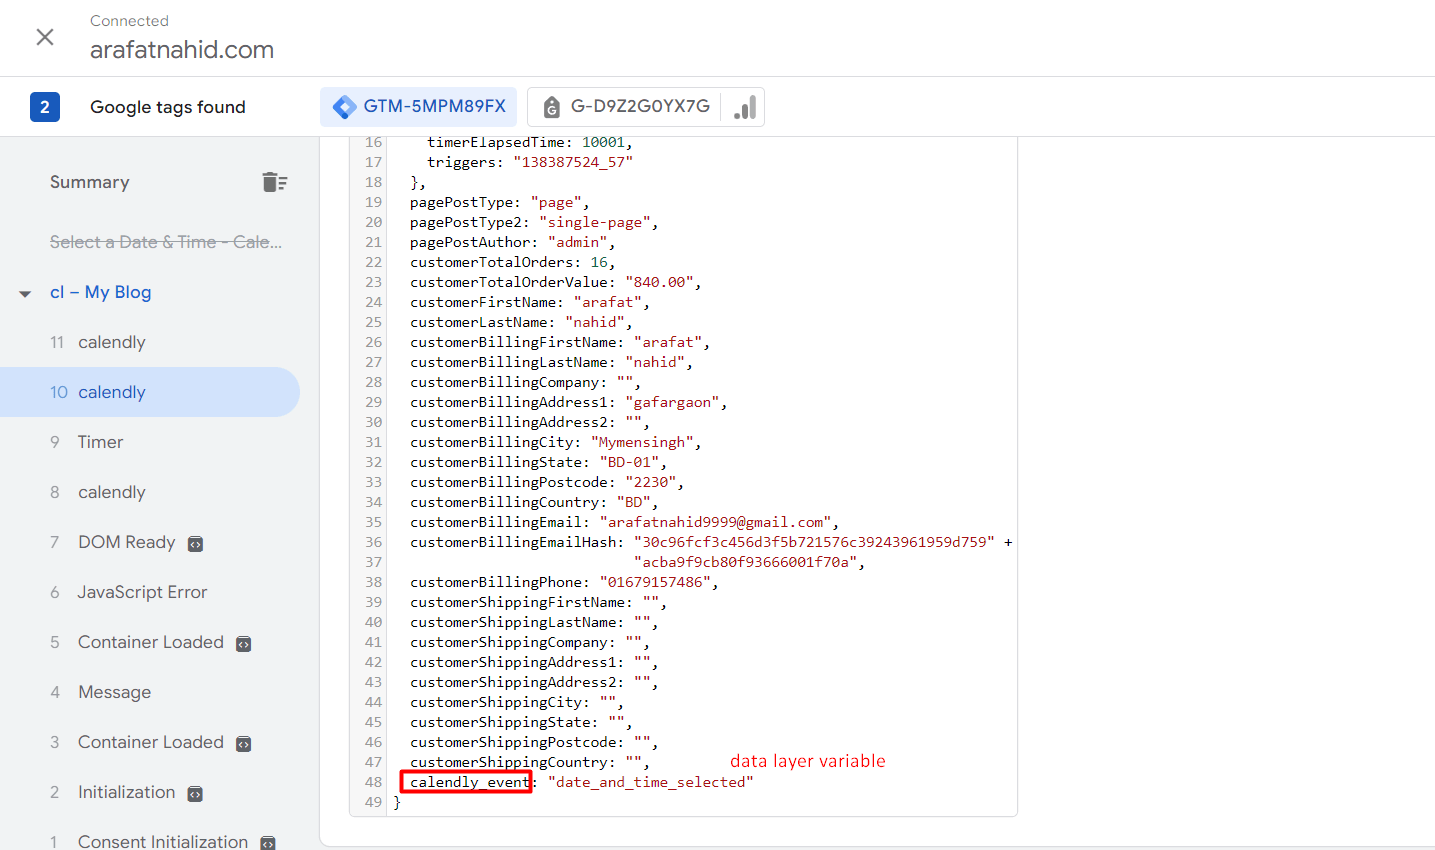Select event 9 Timer
Screen dimensions: 1435x850
coord(150,442)
